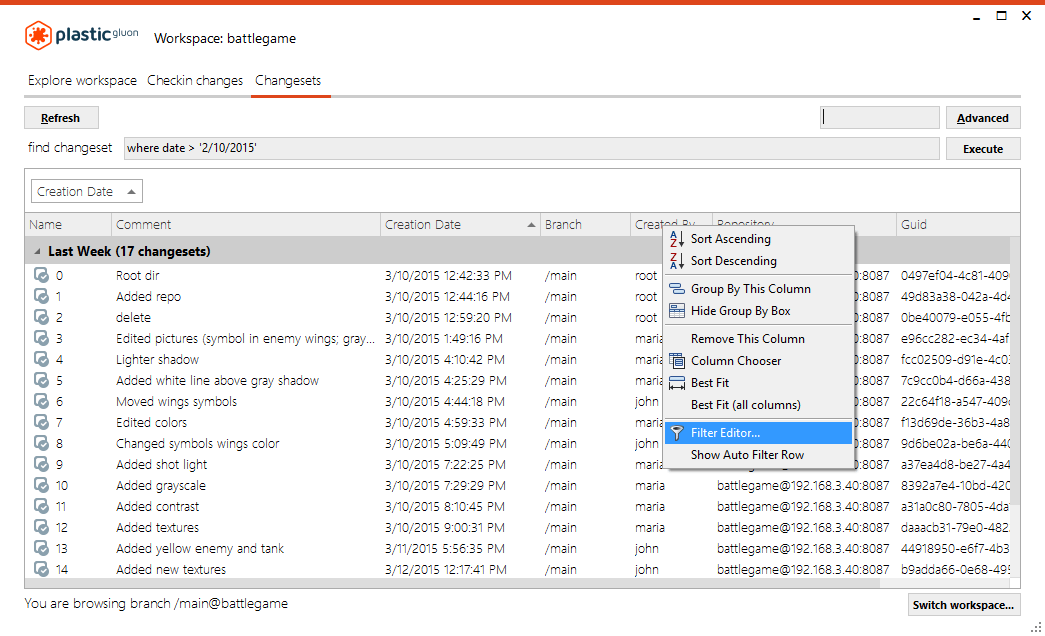Click the repository cell in row 14
1045x636 pixels.
803,569
